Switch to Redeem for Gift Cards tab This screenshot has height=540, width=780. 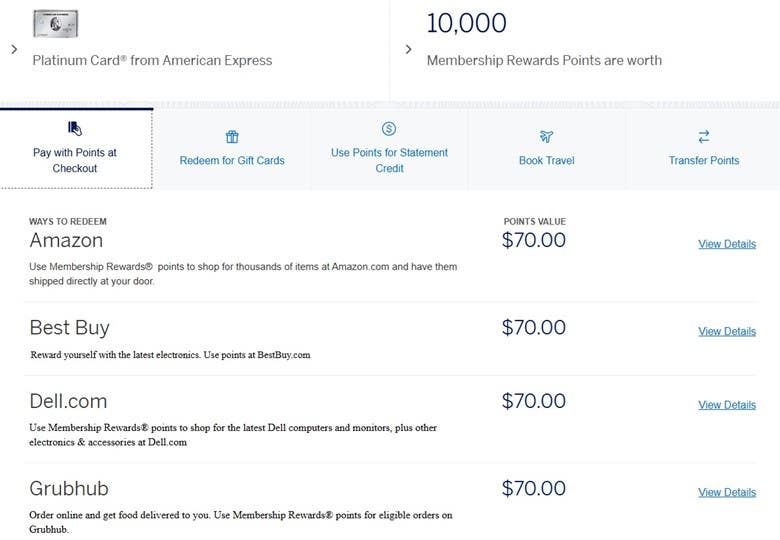[x=232, y=160]
